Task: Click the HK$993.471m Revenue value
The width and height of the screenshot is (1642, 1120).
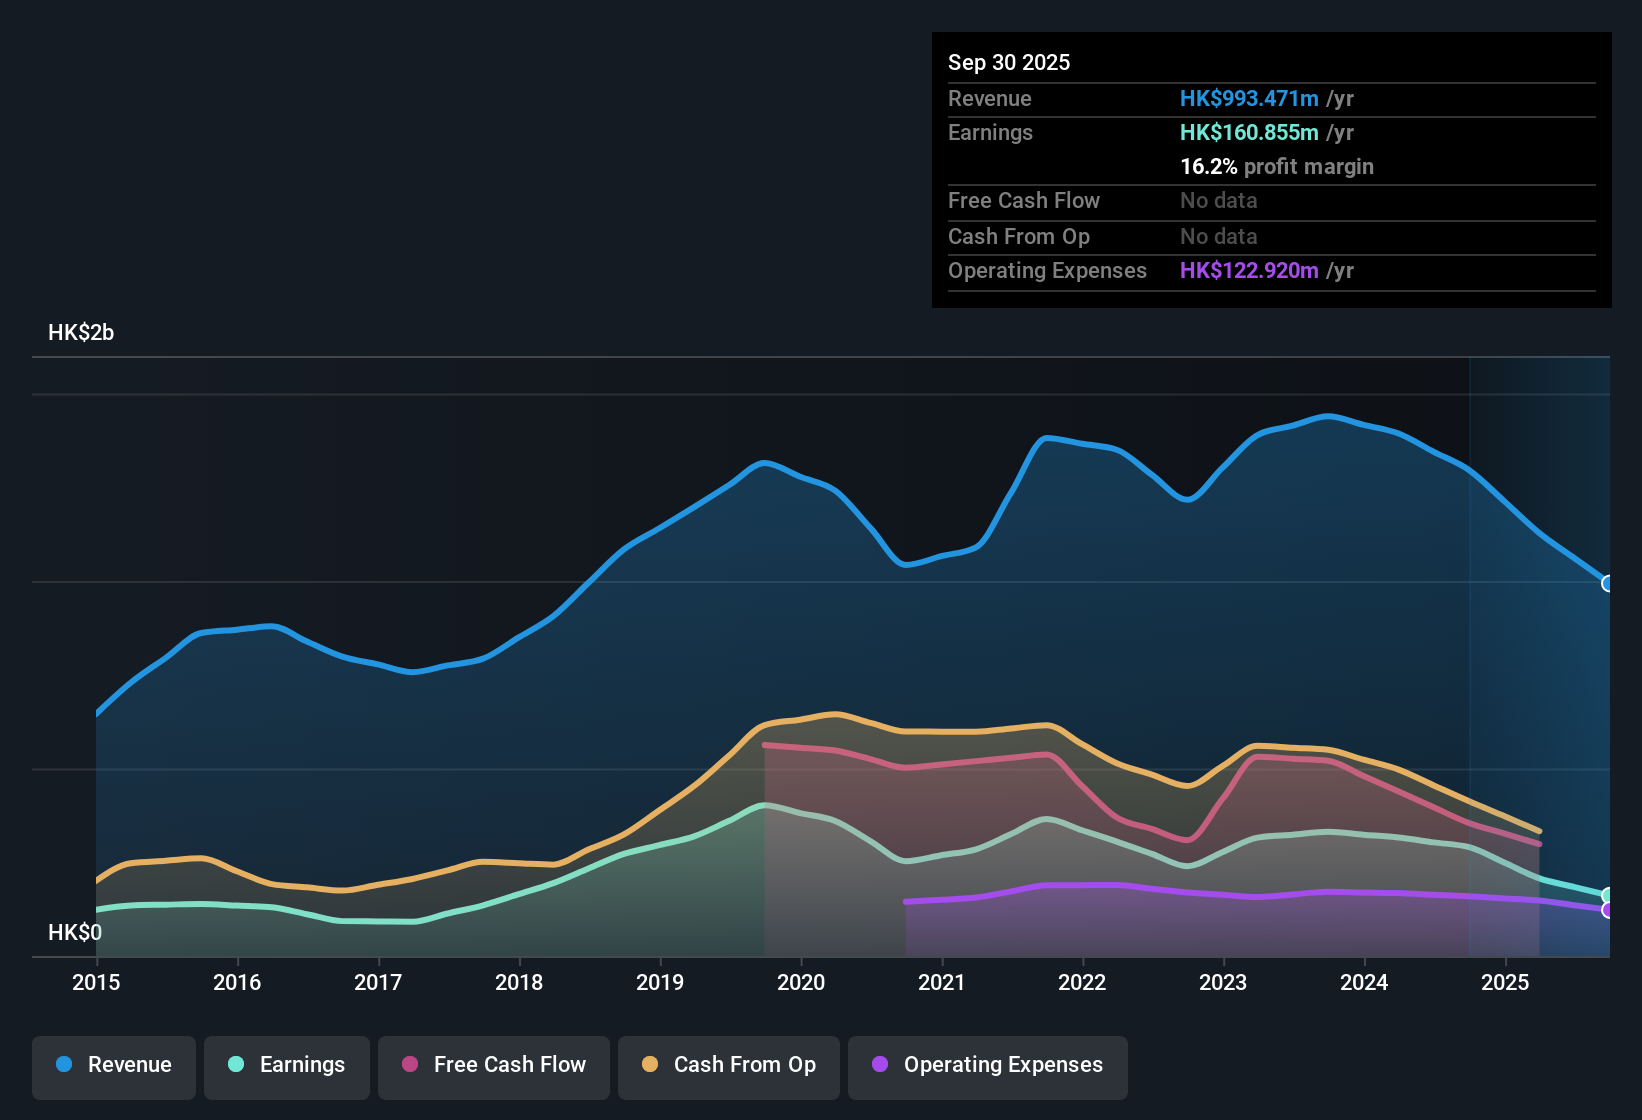Action: (1248, 98)
